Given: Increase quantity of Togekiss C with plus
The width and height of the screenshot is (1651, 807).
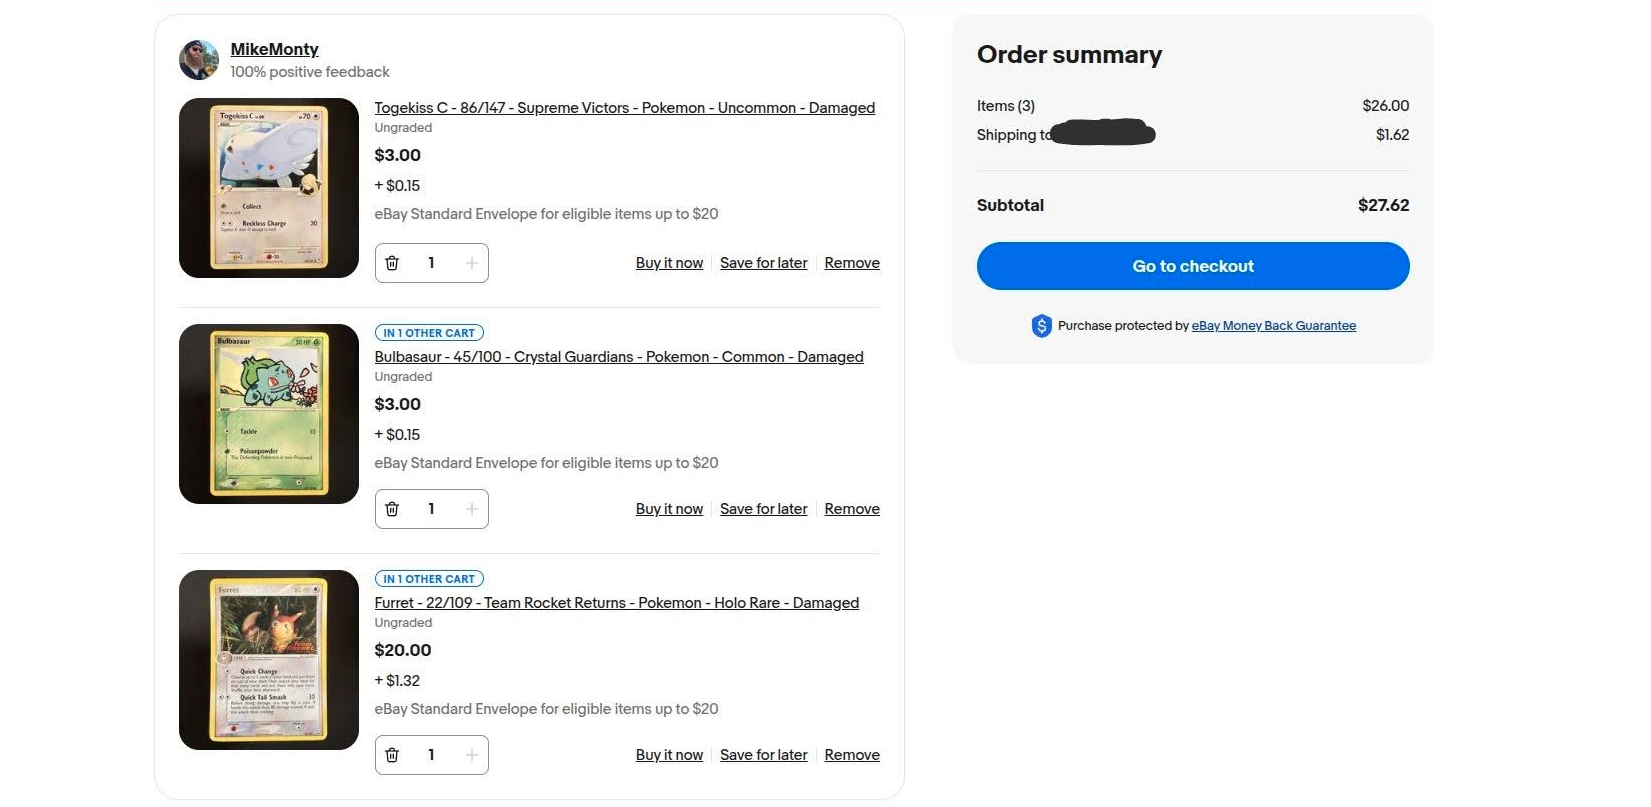Looking at the screenshot, I should [x=471, y=263].
